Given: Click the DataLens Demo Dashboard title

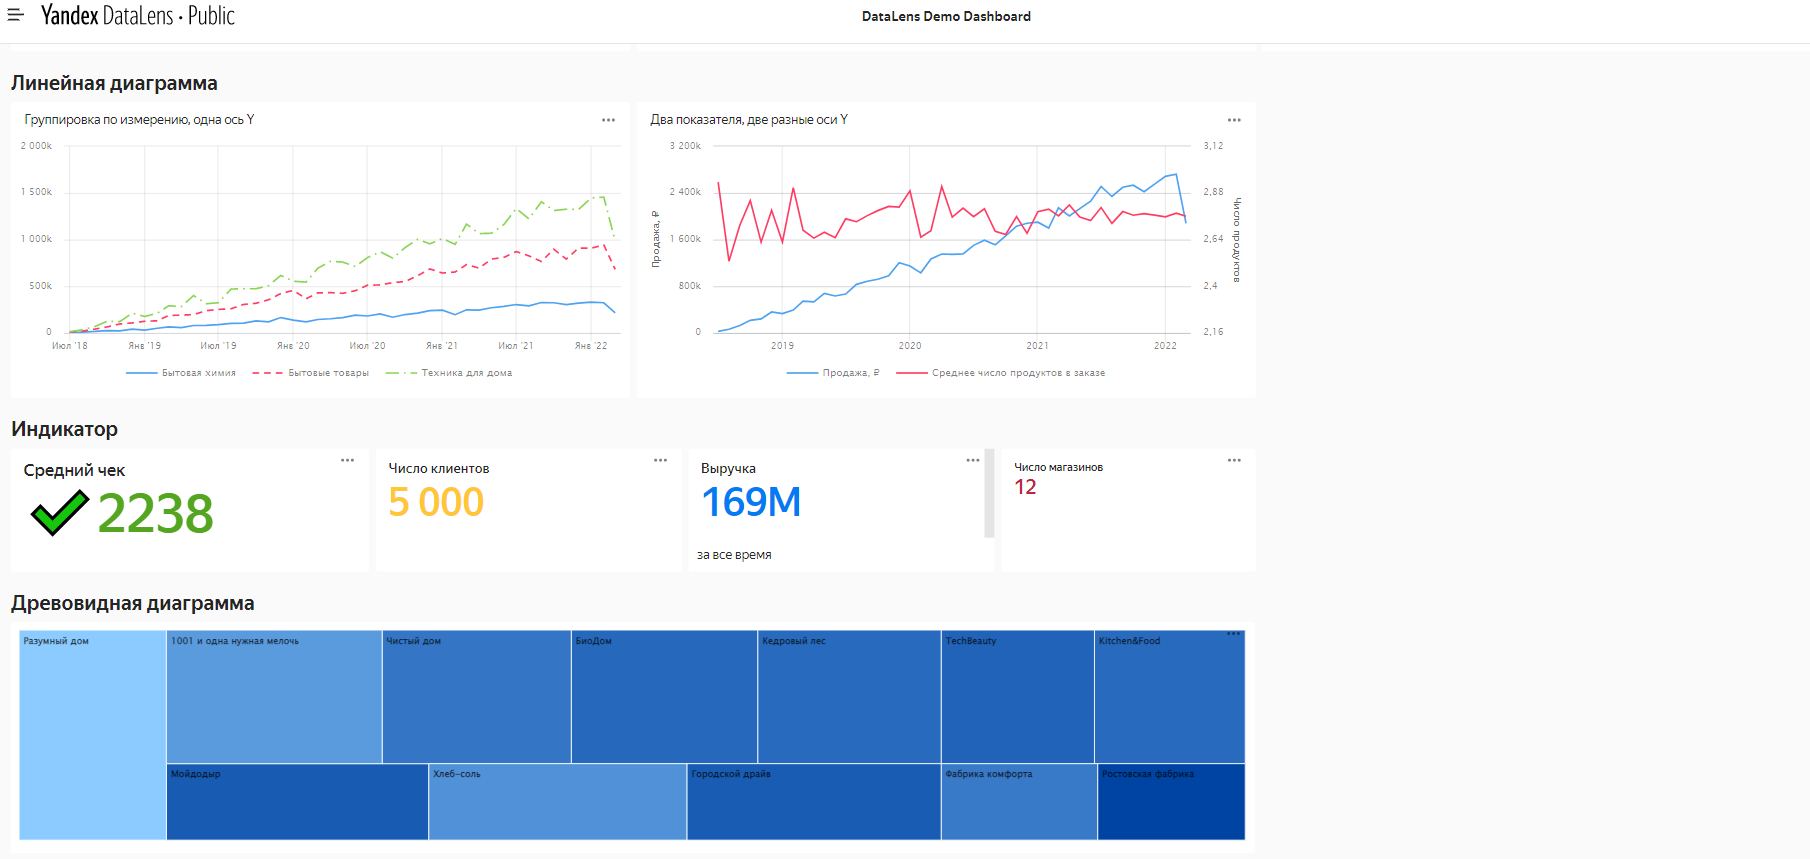Looking at the screenshot, I should point(946,16).
